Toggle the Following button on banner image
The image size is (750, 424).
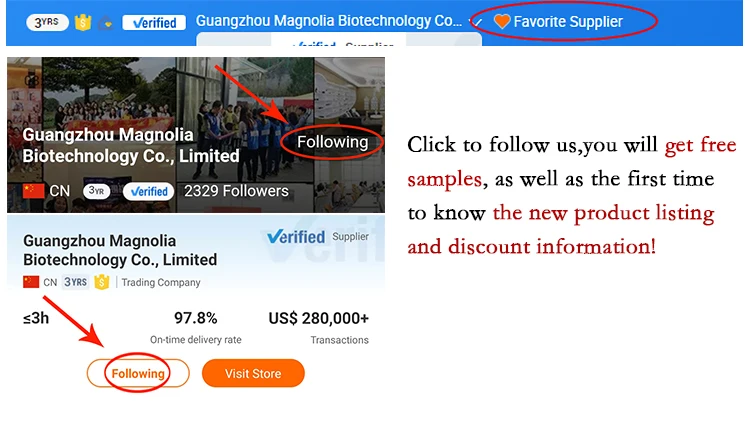332,142
